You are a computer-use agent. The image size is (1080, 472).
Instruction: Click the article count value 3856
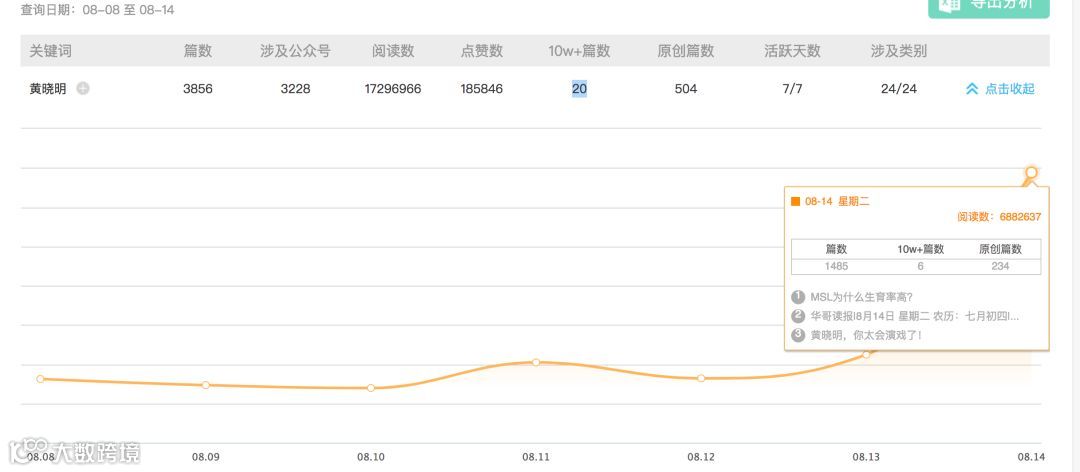tap(198, 89)
